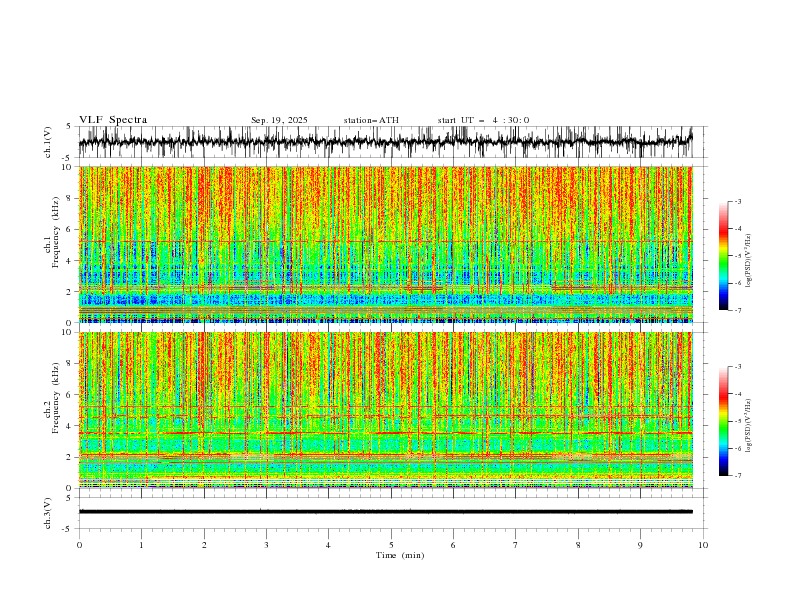Click the ch.1 spectrogram plot area
The width and height of the screenshot is (792, 612).
point(386,244)
